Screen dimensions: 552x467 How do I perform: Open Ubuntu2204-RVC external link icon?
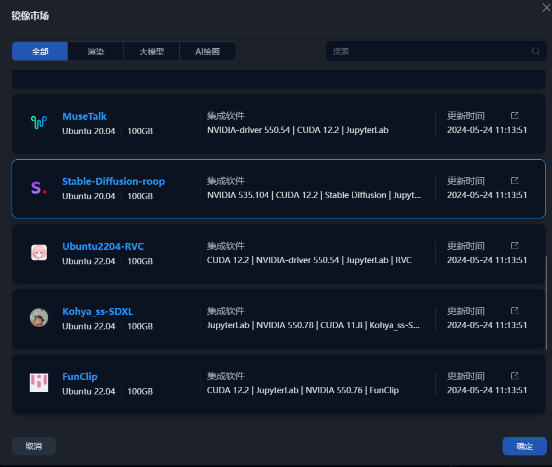tap(514, 245)
